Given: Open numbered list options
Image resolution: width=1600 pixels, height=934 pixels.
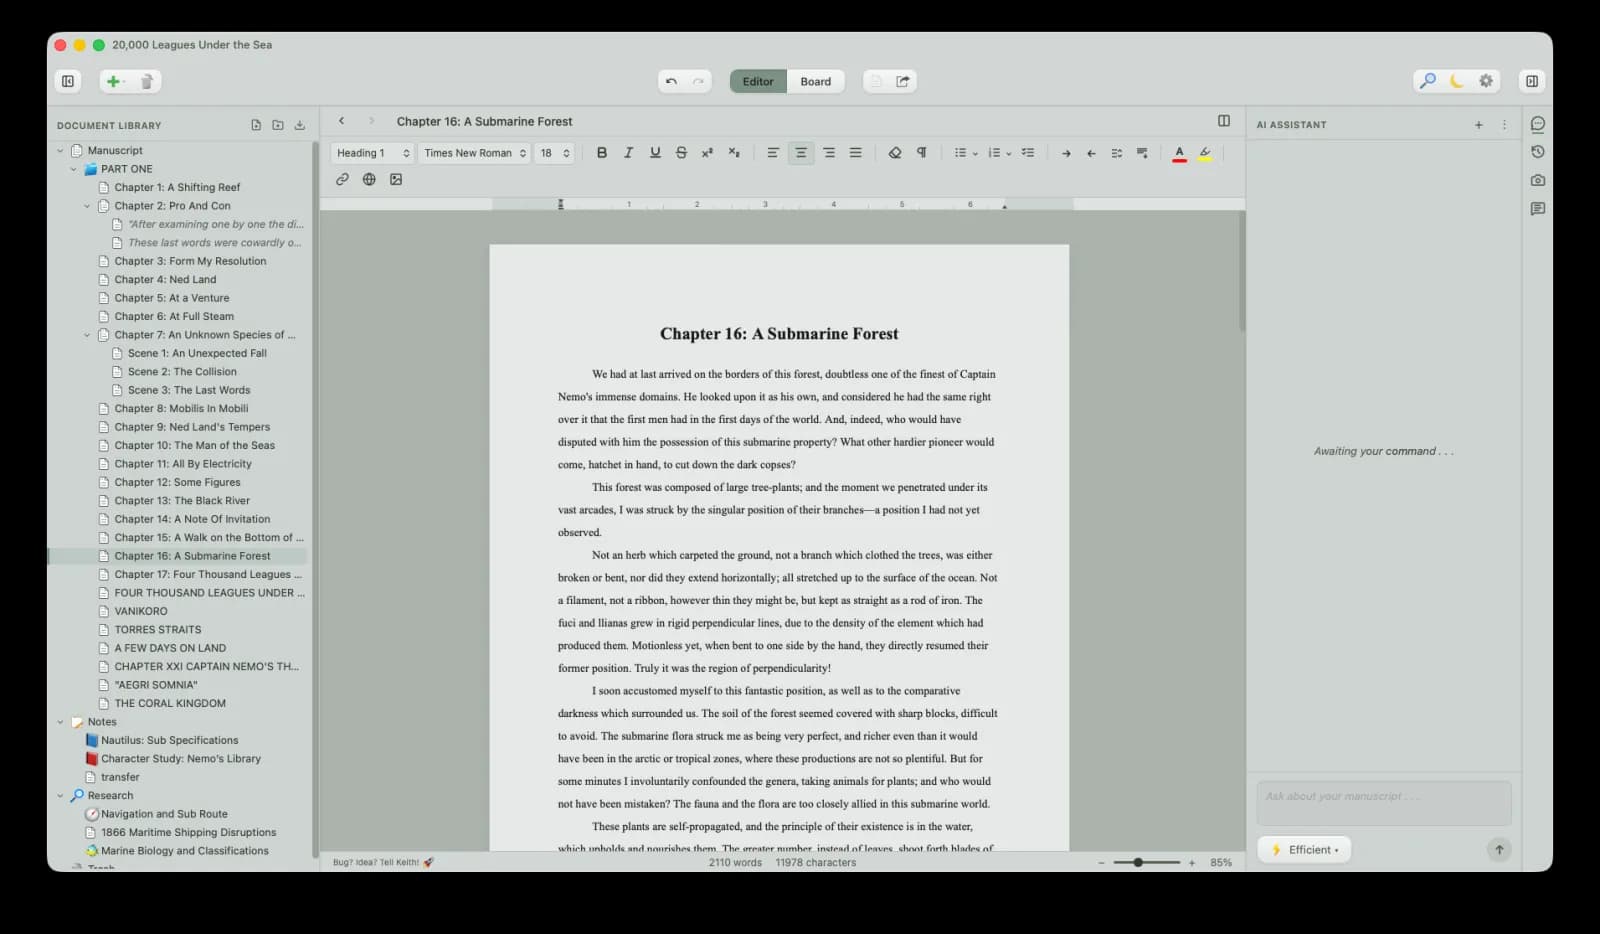Looking at the screenshot, I should (x=999, y=153).
